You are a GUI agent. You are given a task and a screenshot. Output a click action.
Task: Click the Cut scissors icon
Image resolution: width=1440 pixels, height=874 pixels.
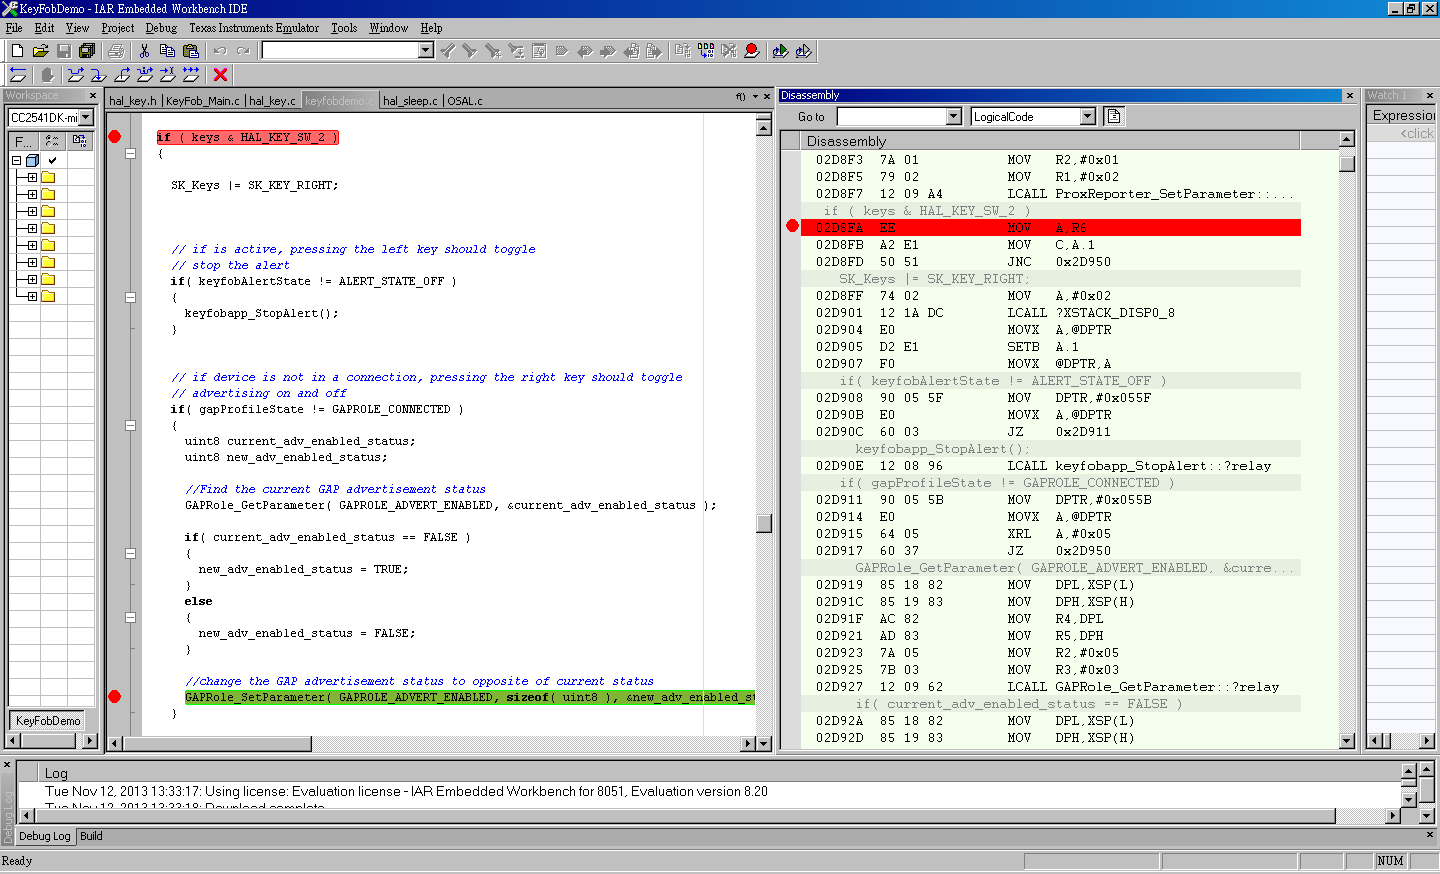[x=144, y=50]
